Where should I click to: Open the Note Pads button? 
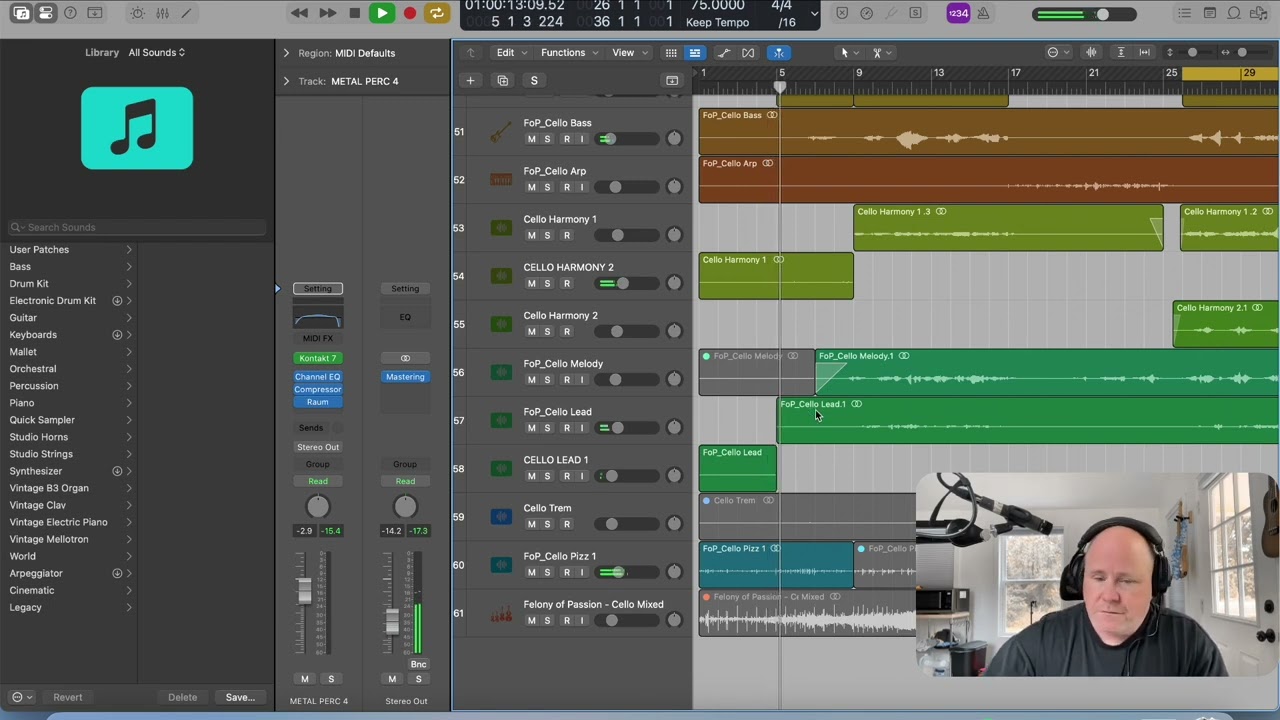(x=1209, y=13)
